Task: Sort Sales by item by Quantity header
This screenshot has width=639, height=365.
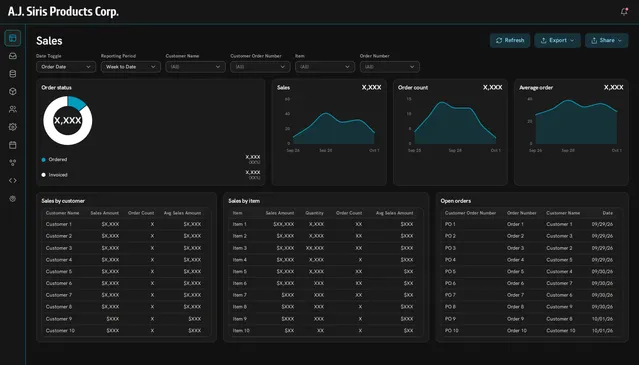Action: point(315,213)
